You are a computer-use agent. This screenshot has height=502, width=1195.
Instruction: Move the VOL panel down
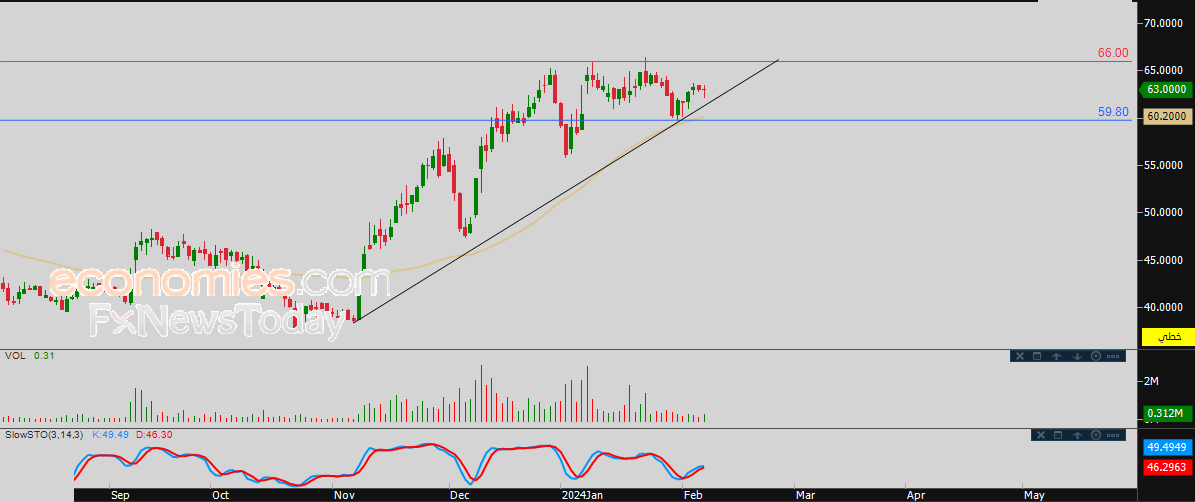click(1077, 356)
